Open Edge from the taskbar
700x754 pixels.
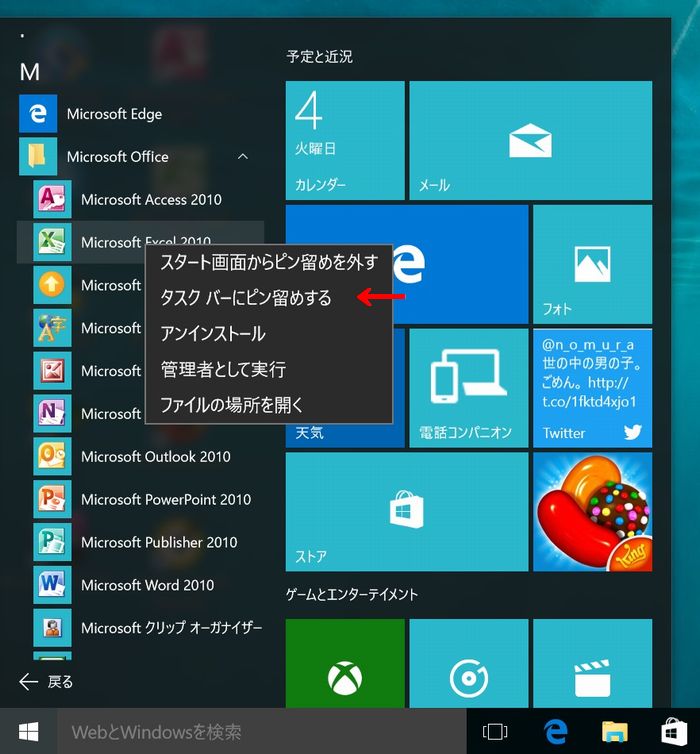pyautogui.click(x=555, y=731)
